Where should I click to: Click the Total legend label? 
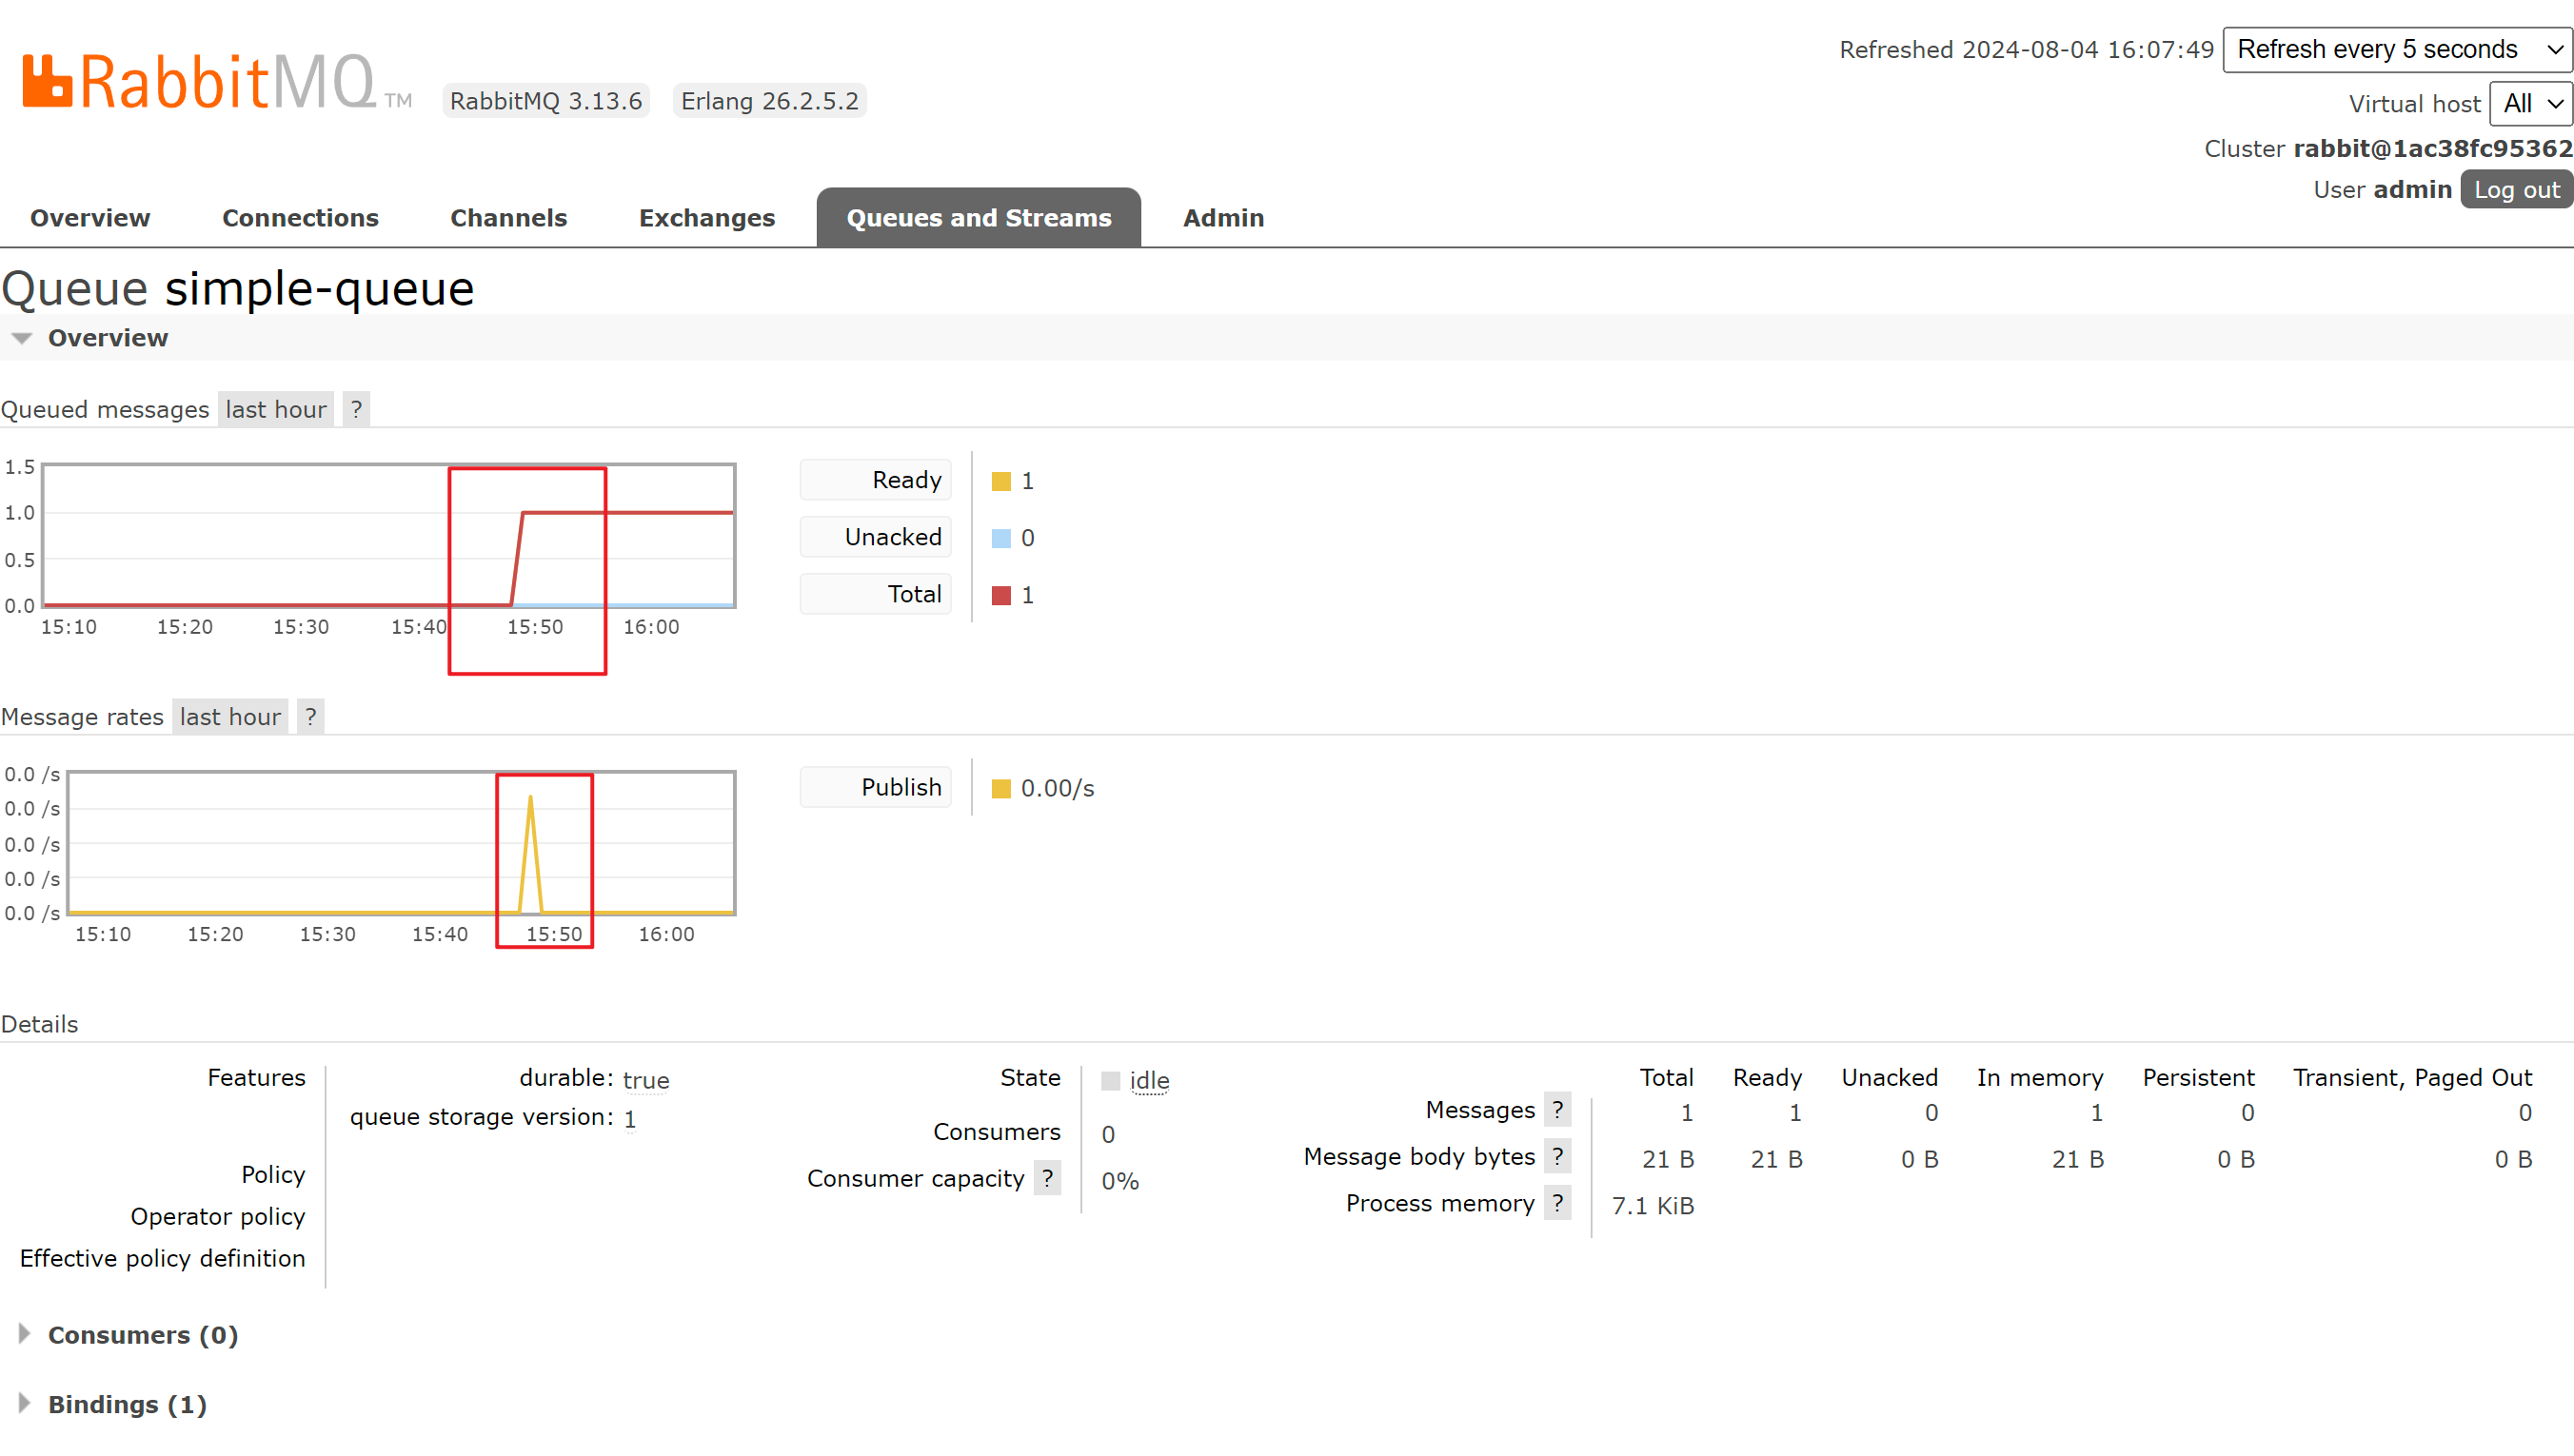(x=875, y=594)
